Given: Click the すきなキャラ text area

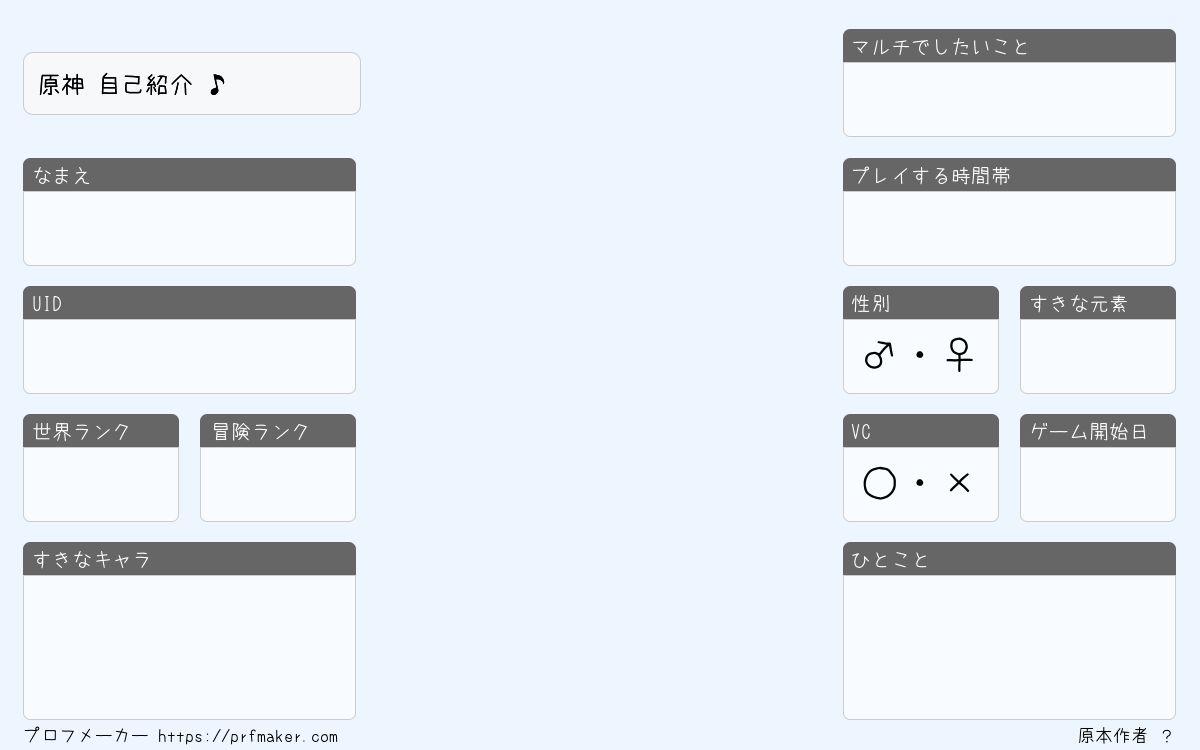Looking at the screenshot, I should tap(189, 647).
